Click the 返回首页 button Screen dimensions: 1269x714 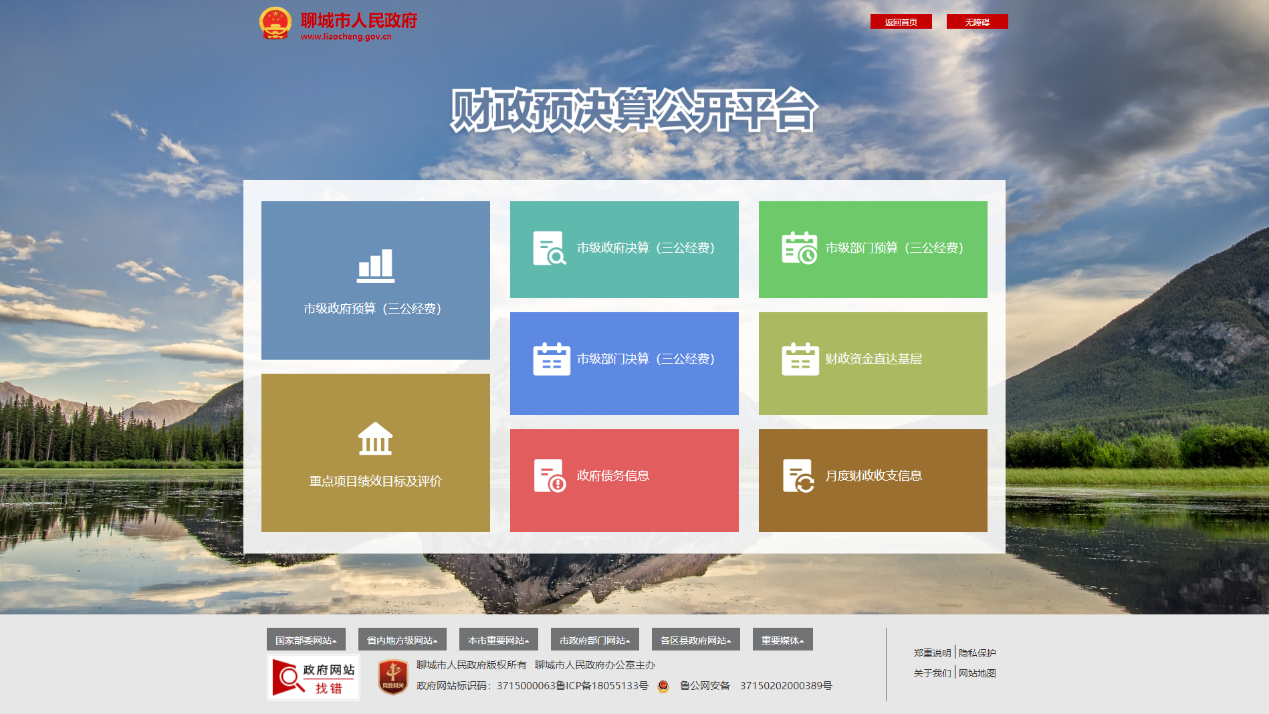900,20
